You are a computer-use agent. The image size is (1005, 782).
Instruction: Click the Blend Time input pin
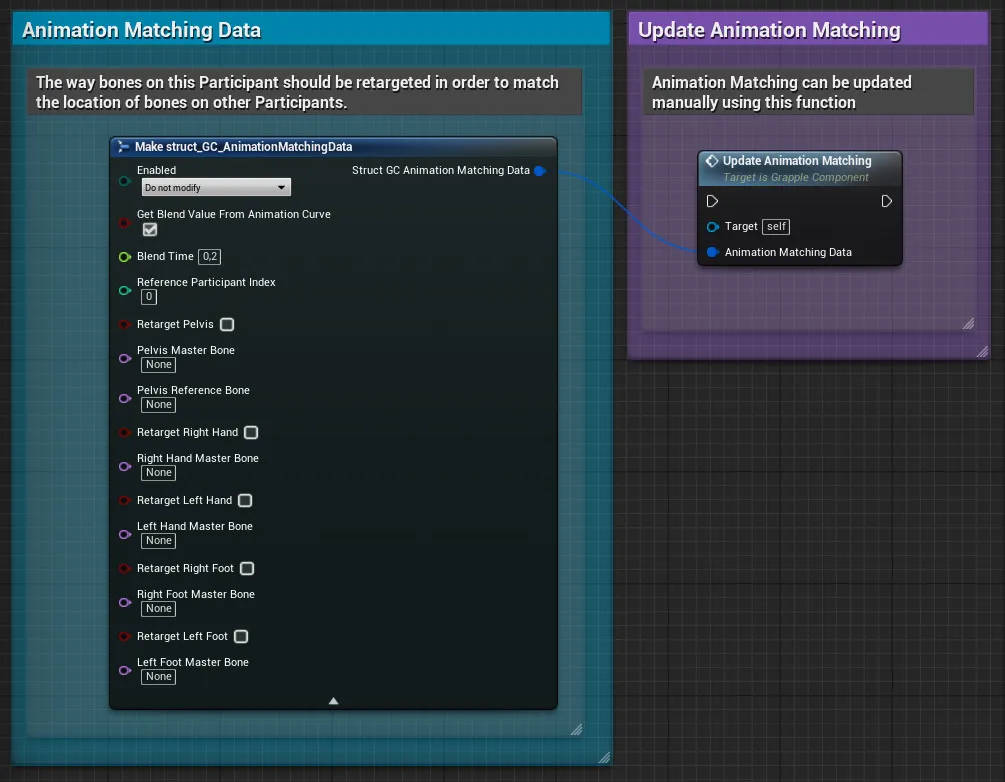click(125, 257)
